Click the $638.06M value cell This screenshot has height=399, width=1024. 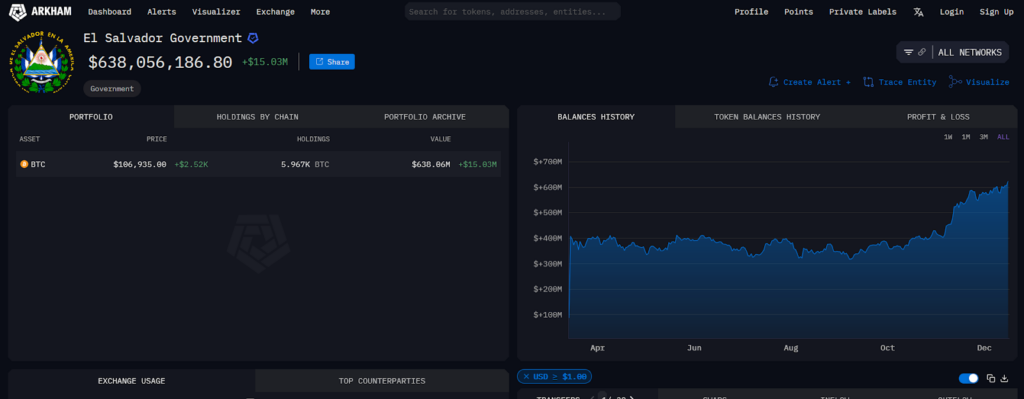431,165
